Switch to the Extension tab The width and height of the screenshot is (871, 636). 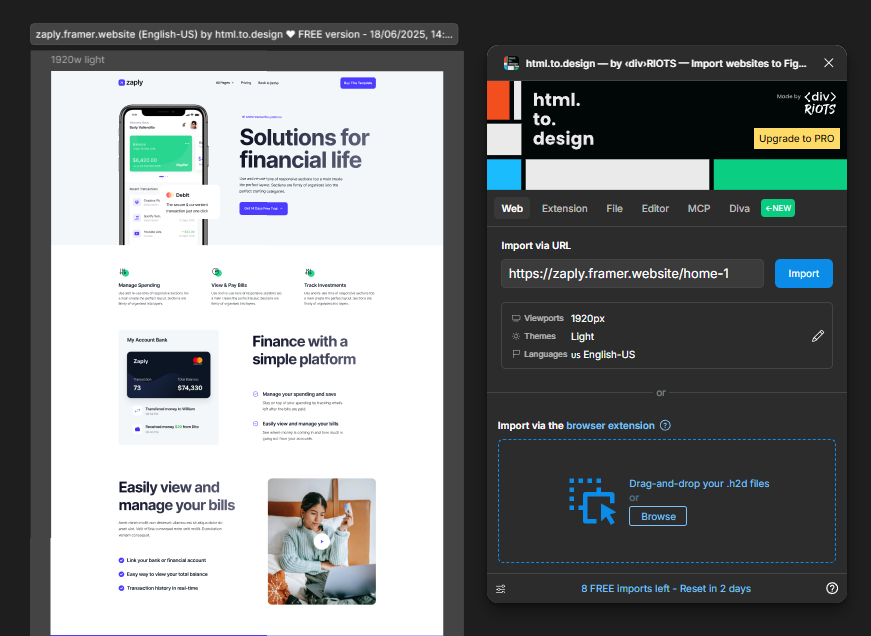click(x=564, y=208)
